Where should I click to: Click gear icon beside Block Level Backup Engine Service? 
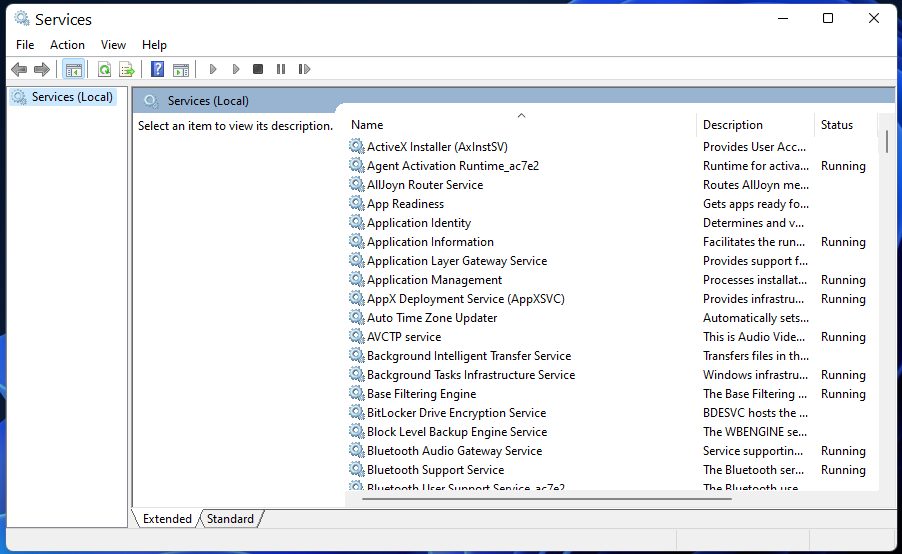click(x=357, y=431)
